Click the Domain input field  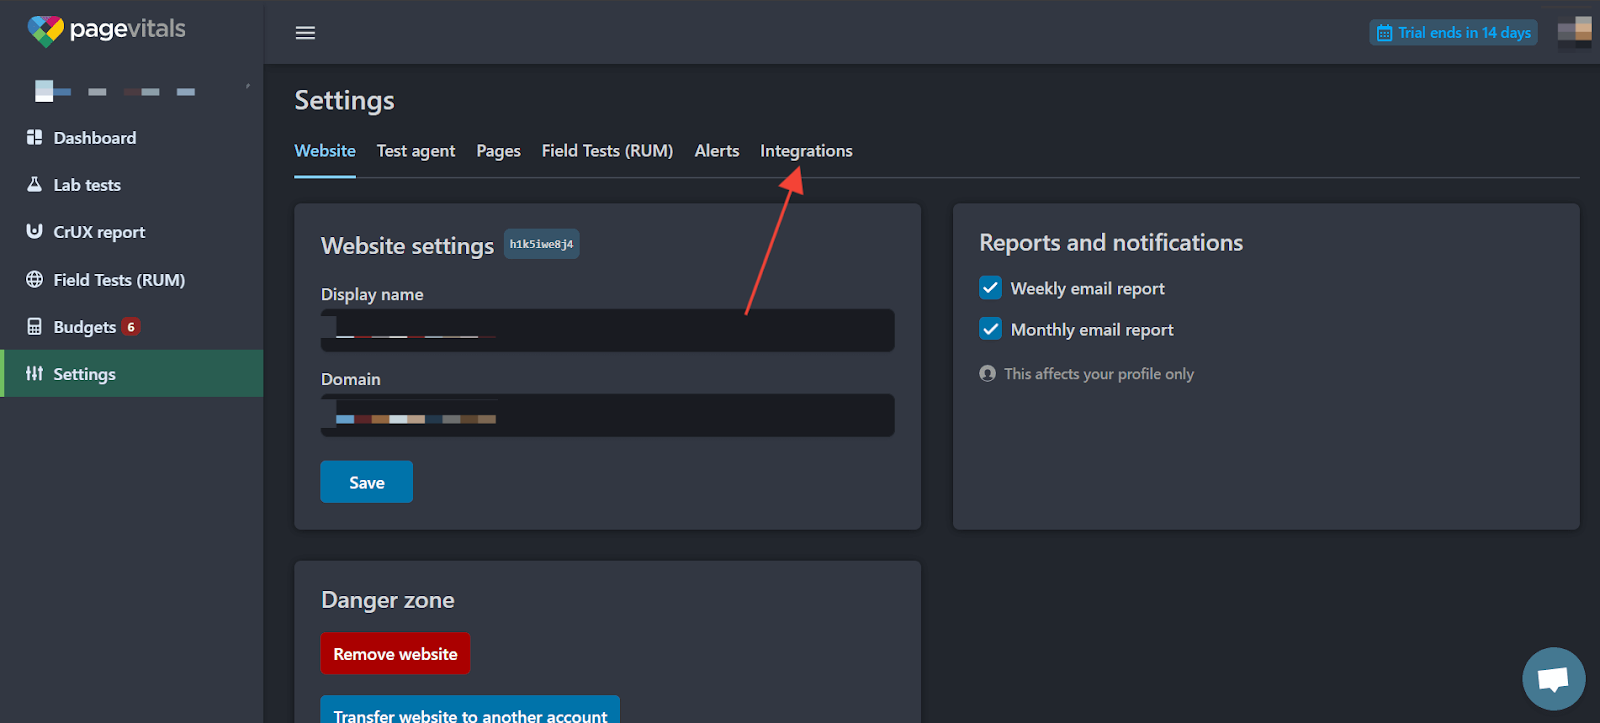607,415
